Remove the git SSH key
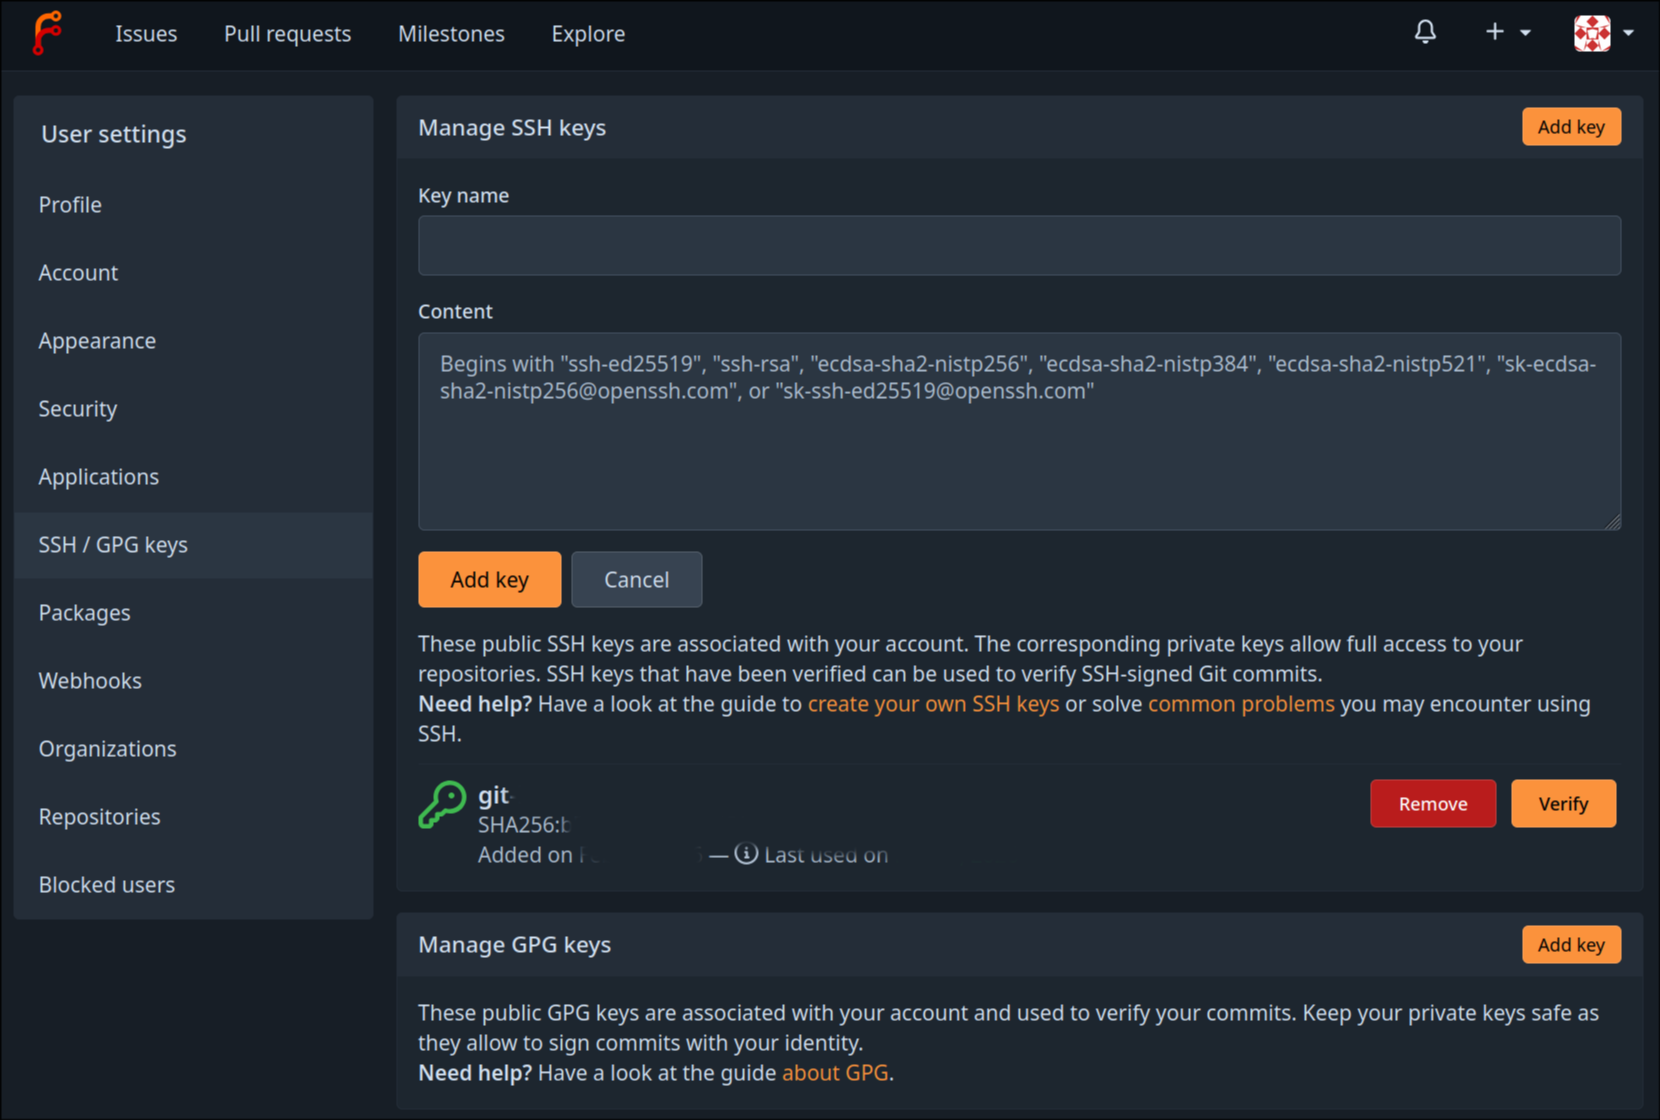The width and height of the screenshot is (1660, 1120). [x=1432, y=804]
